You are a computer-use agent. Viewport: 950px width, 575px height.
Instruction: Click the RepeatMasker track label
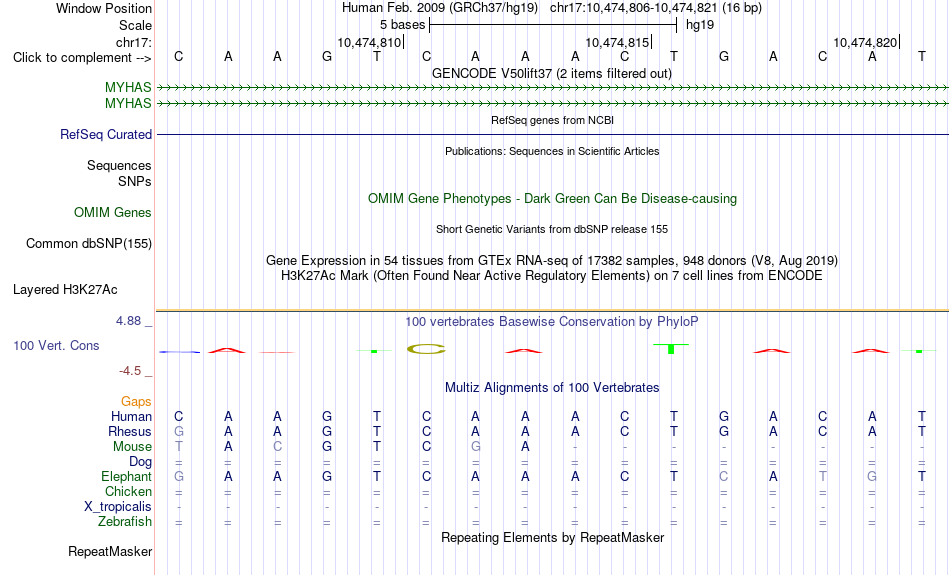110,551
